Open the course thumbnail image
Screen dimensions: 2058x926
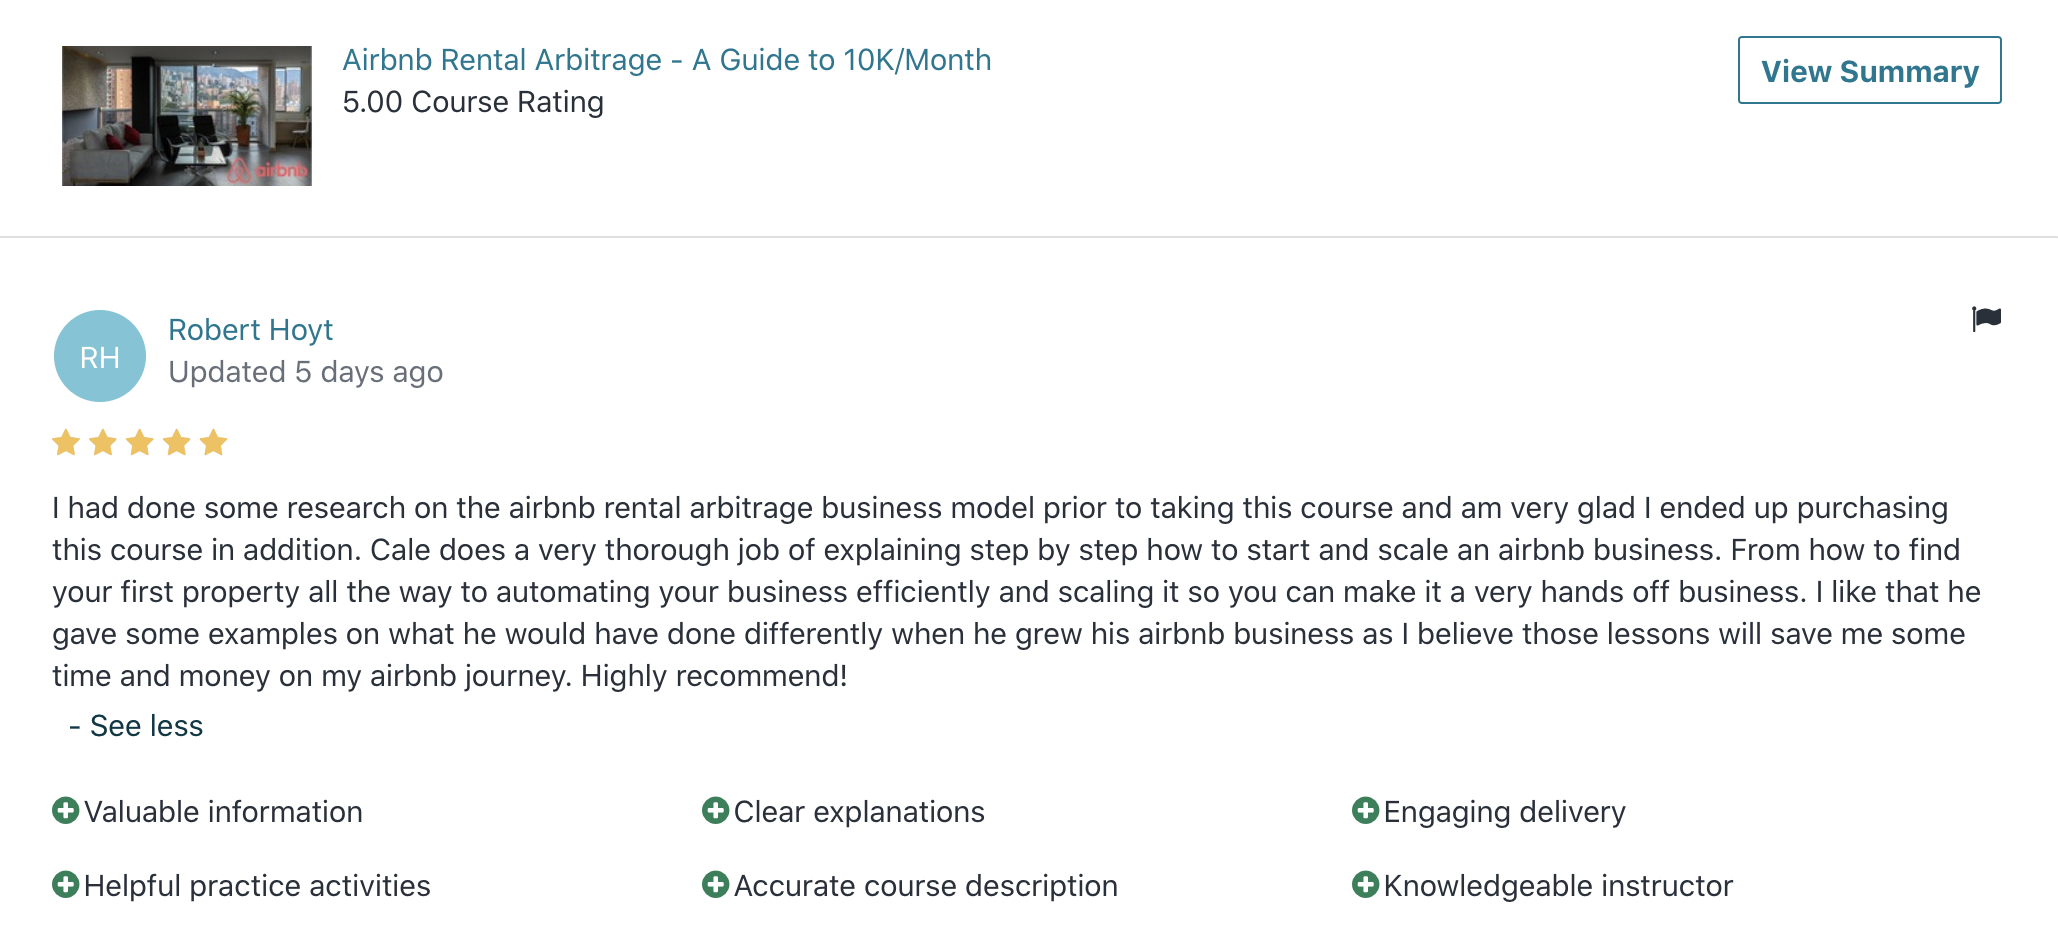(186, 114)
